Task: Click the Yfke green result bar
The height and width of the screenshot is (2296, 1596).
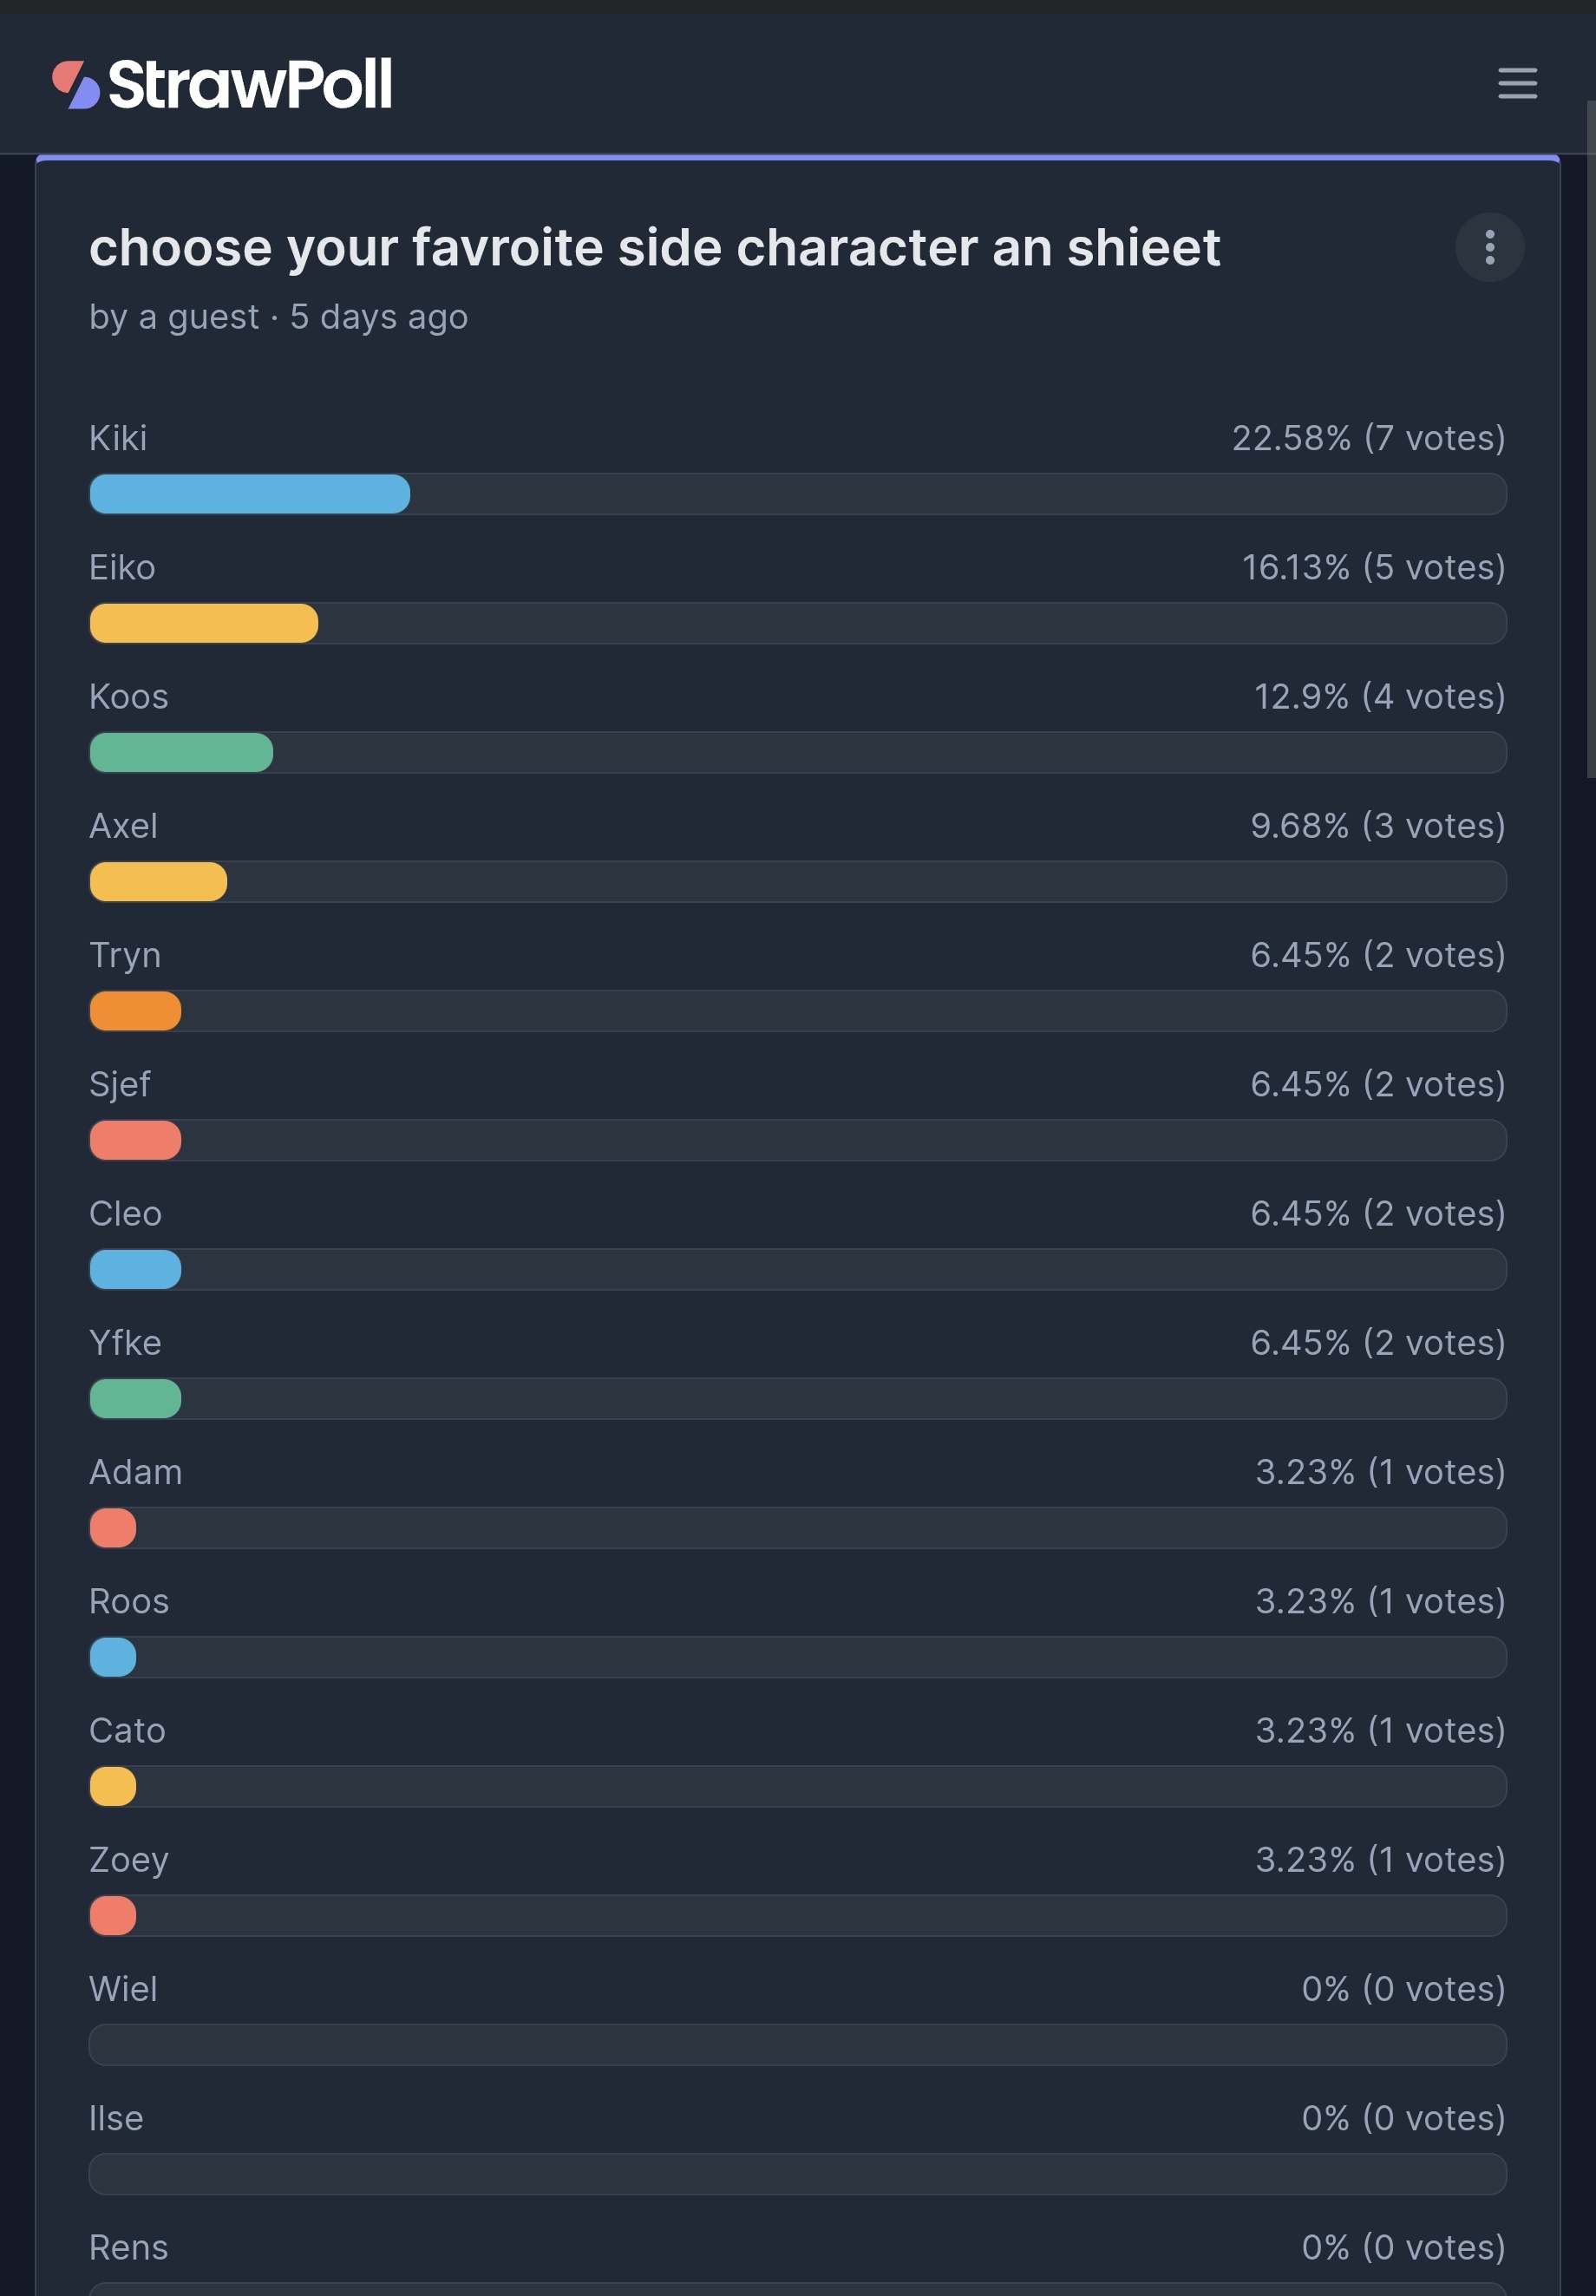Action: 135,1398
